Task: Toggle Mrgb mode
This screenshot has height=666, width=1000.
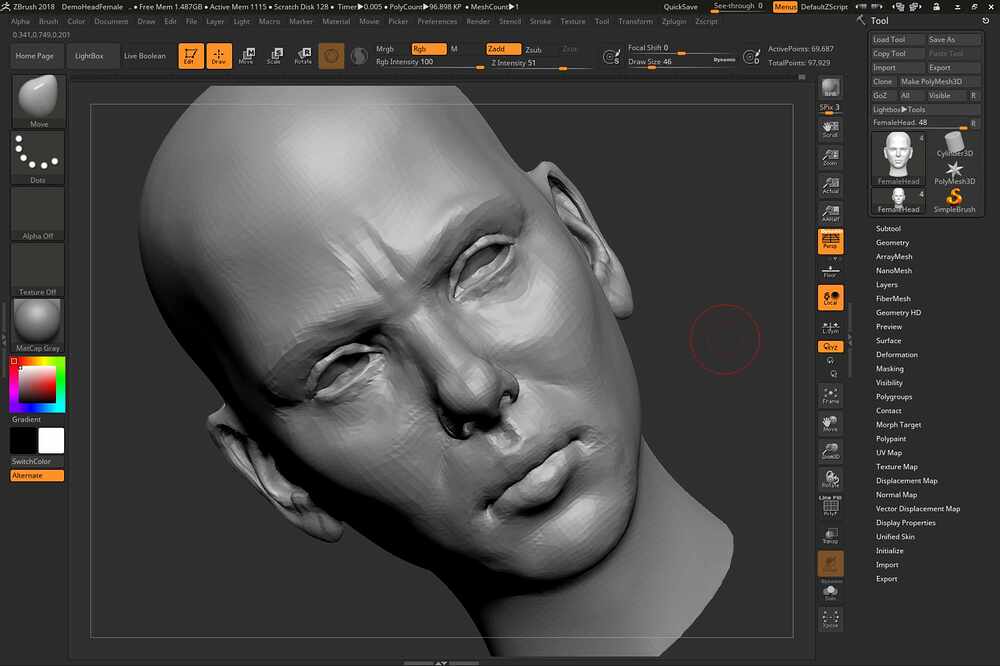Action: click(x=385, y=49)
